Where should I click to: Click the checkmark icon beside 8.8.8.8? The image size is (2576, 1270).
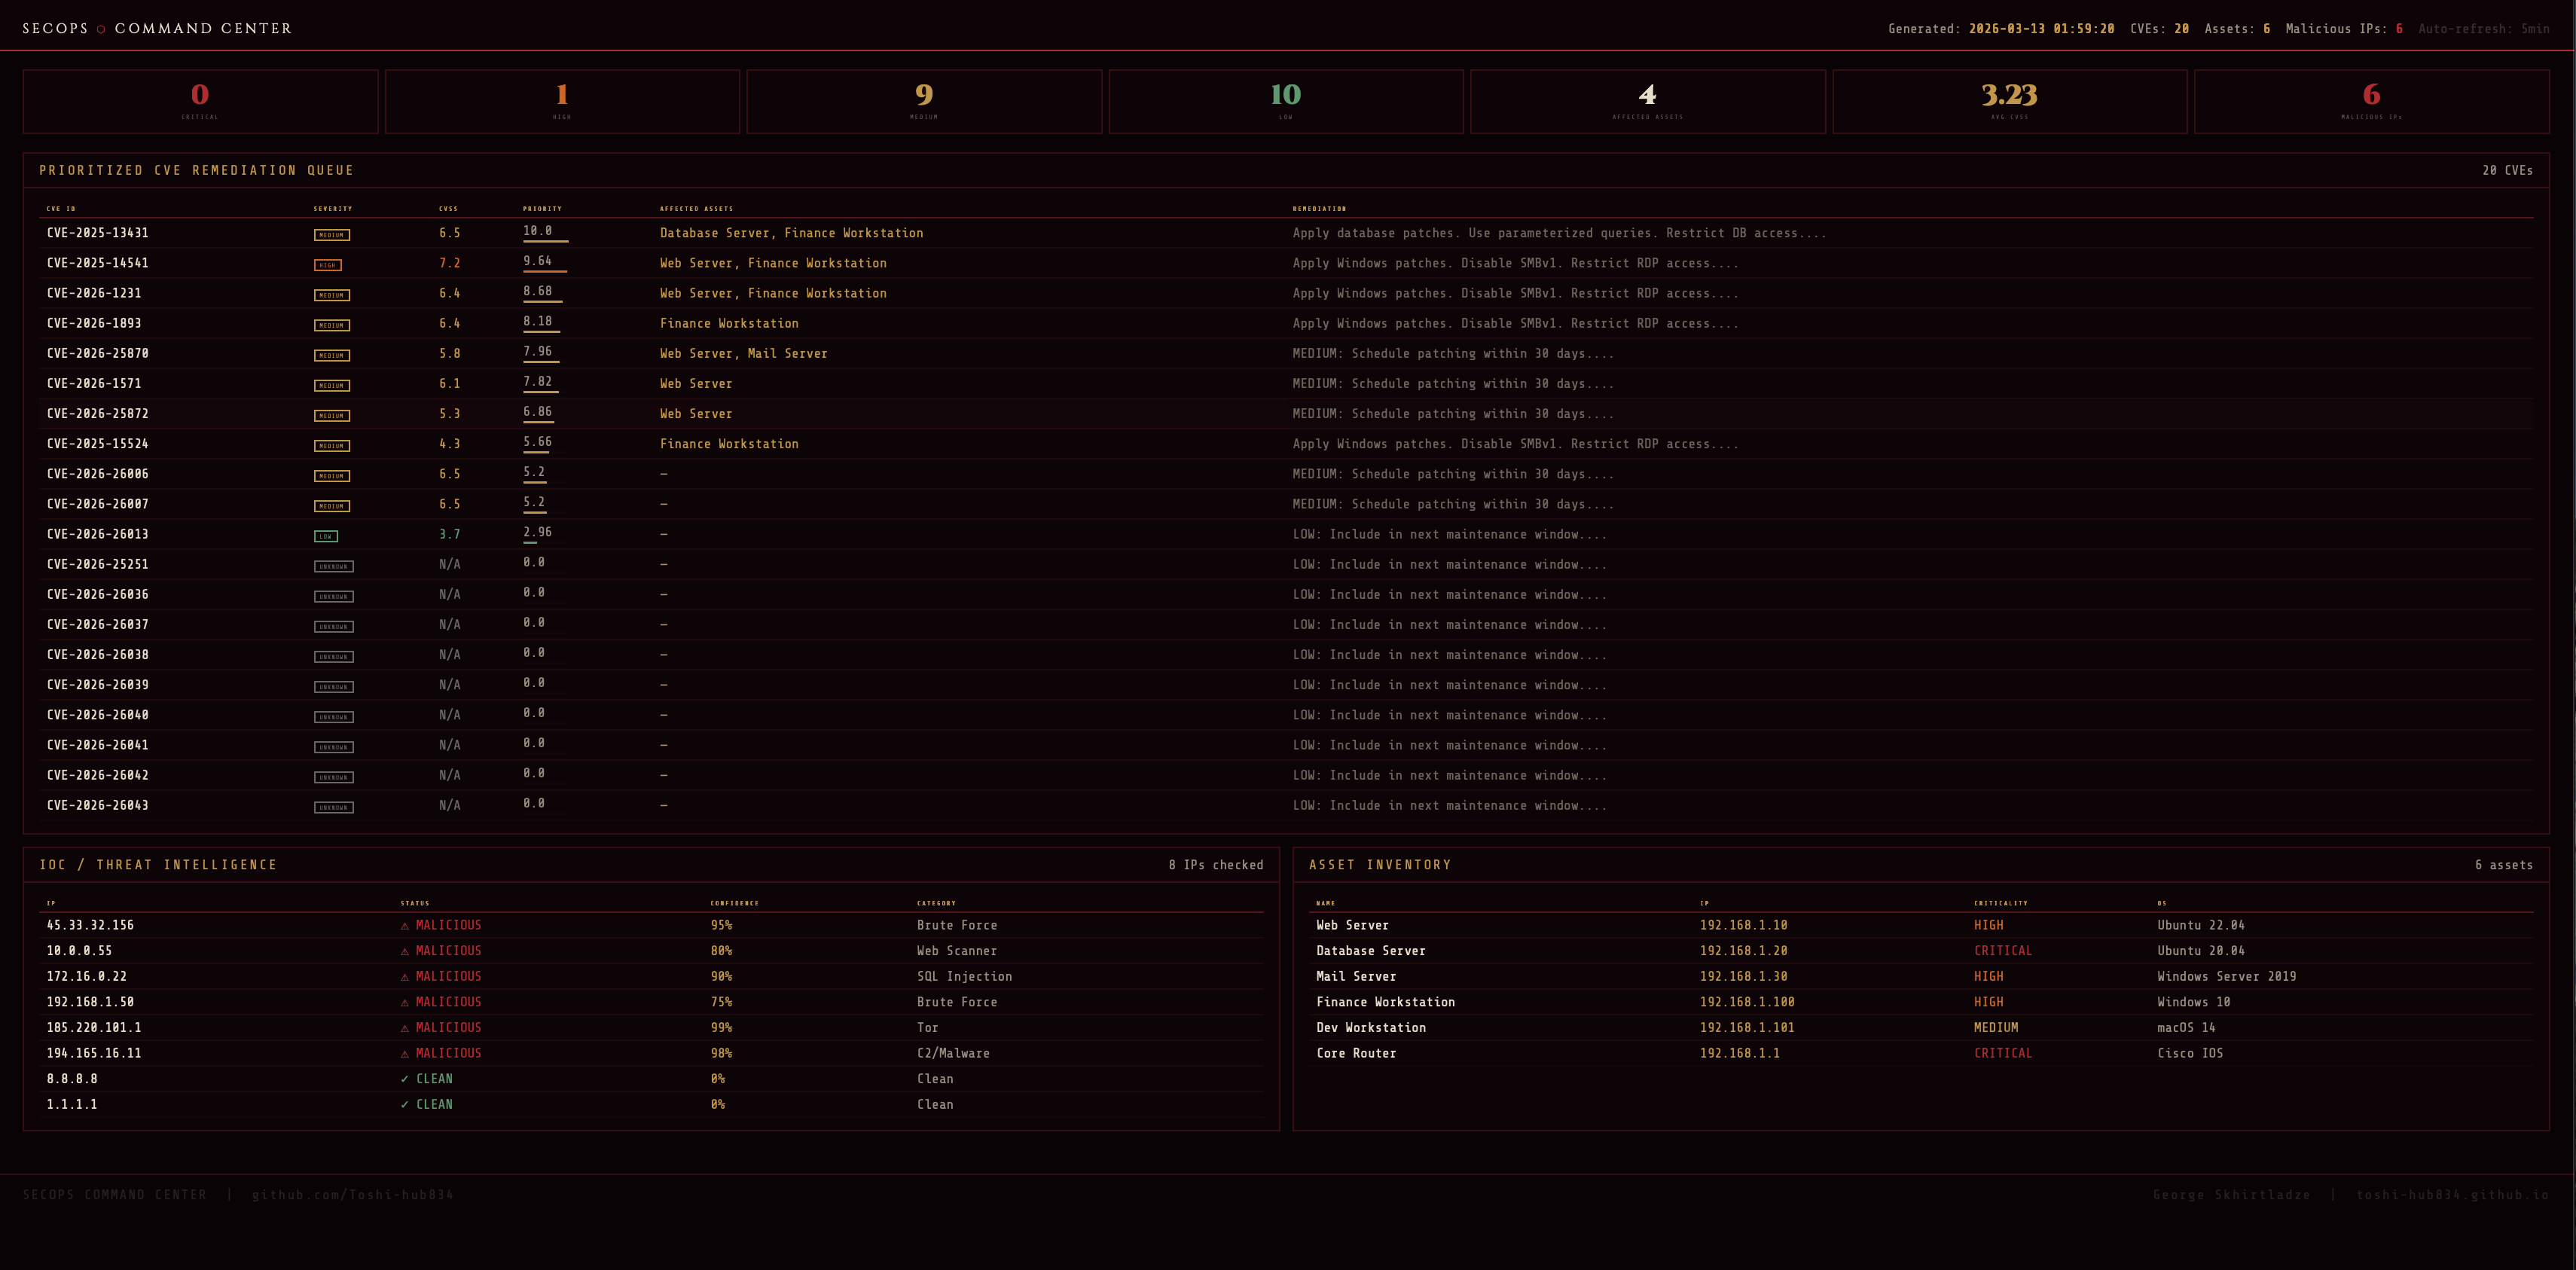pos(405,1079)
